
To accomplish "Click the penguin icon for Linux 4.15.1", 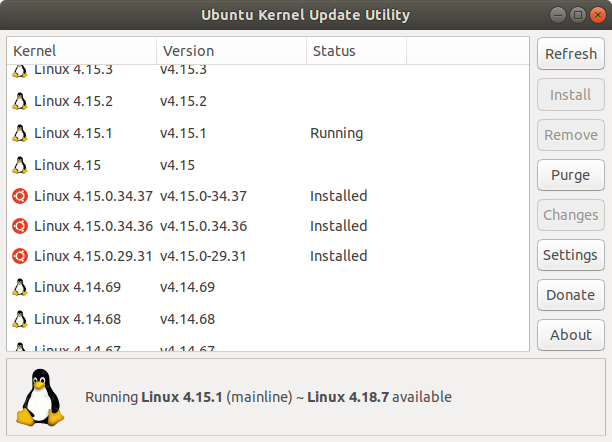I will 20,133.
